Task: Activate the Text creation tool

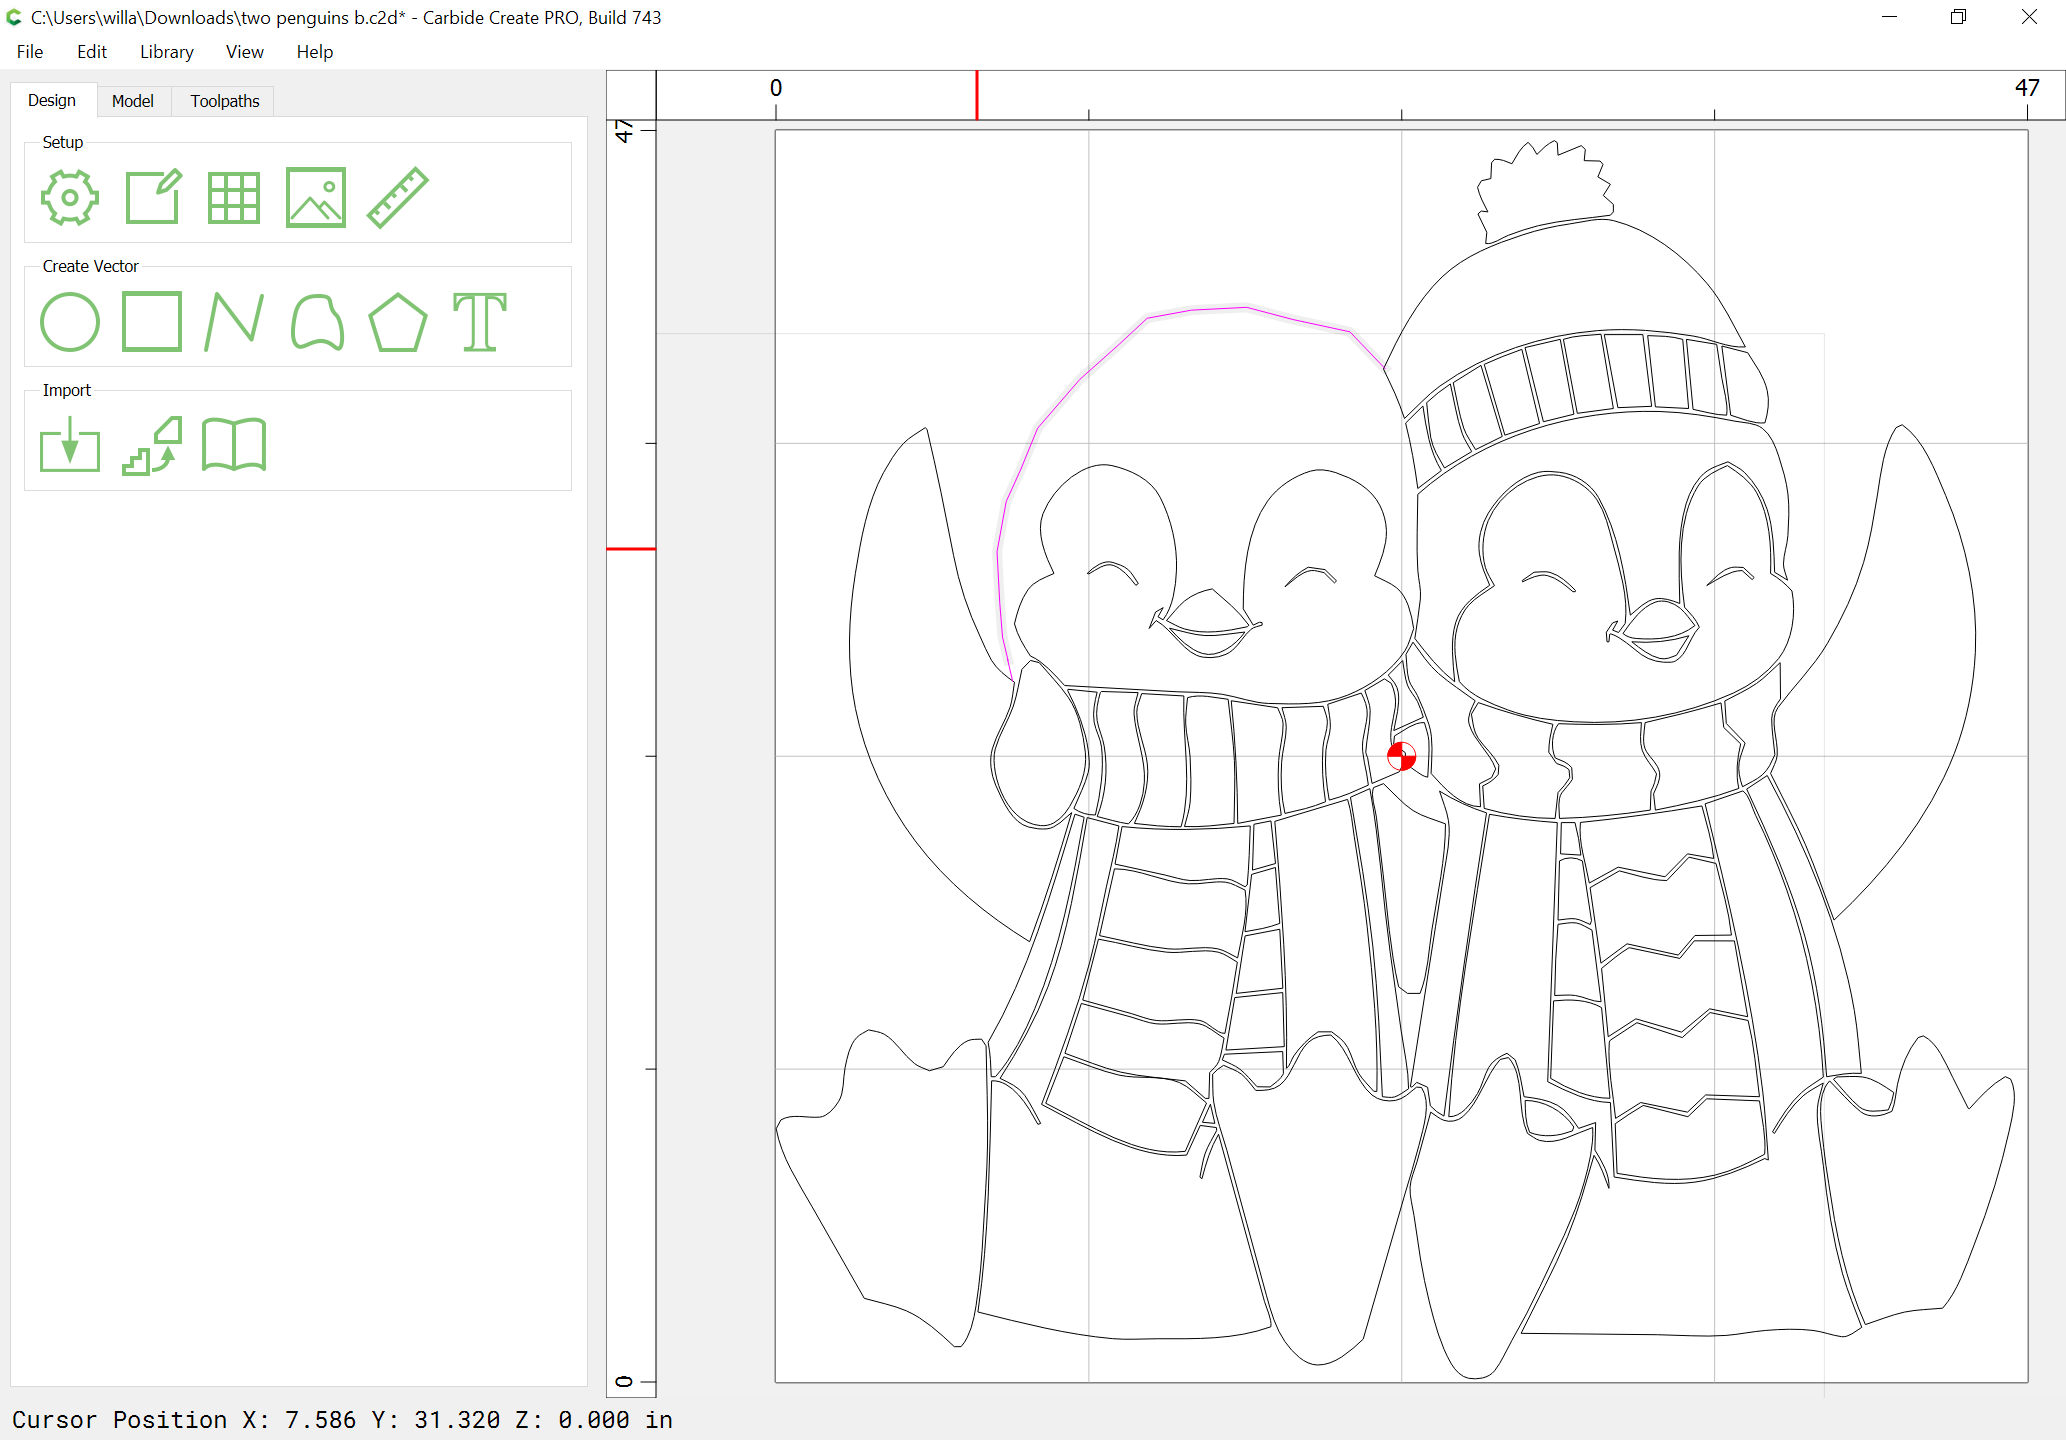Action: [x=480, y=322]
